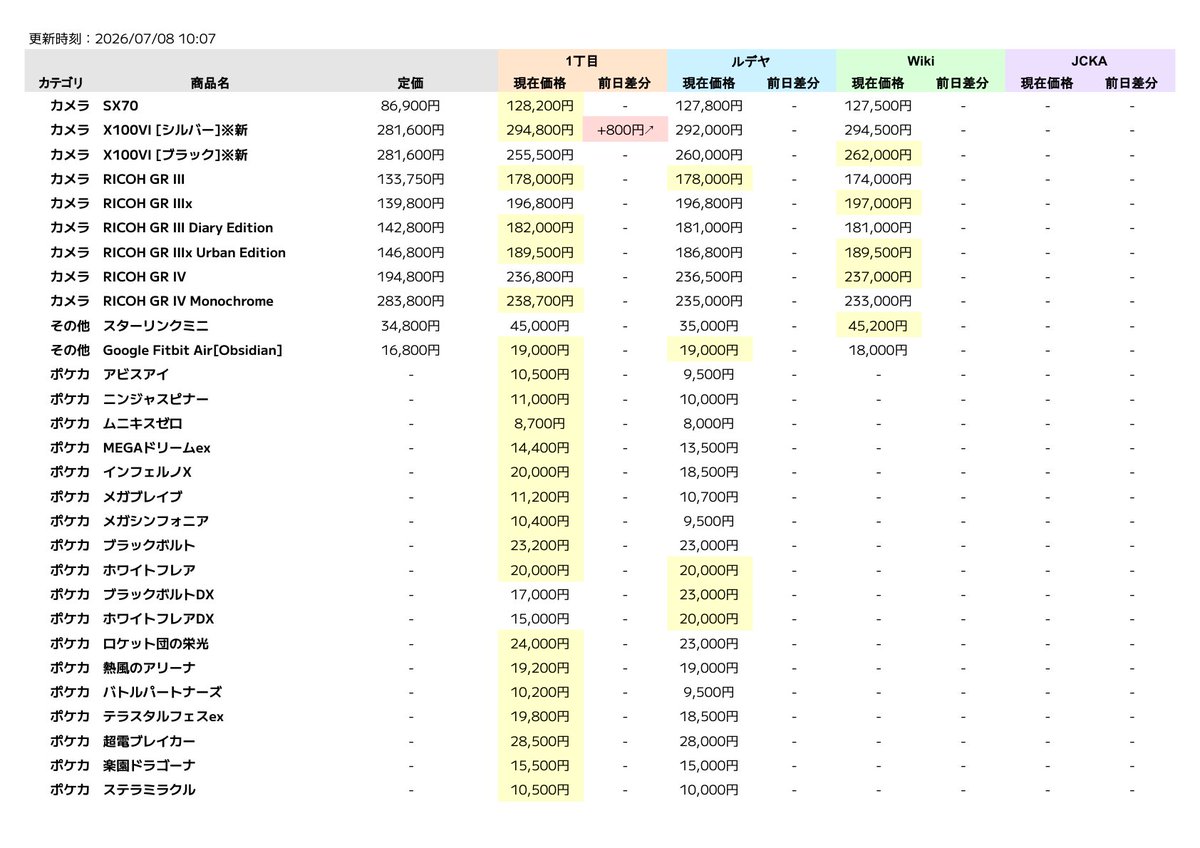1200x848 pixels.
Task: Click the 237,000円 Wiki price cell
Action: 879,277
